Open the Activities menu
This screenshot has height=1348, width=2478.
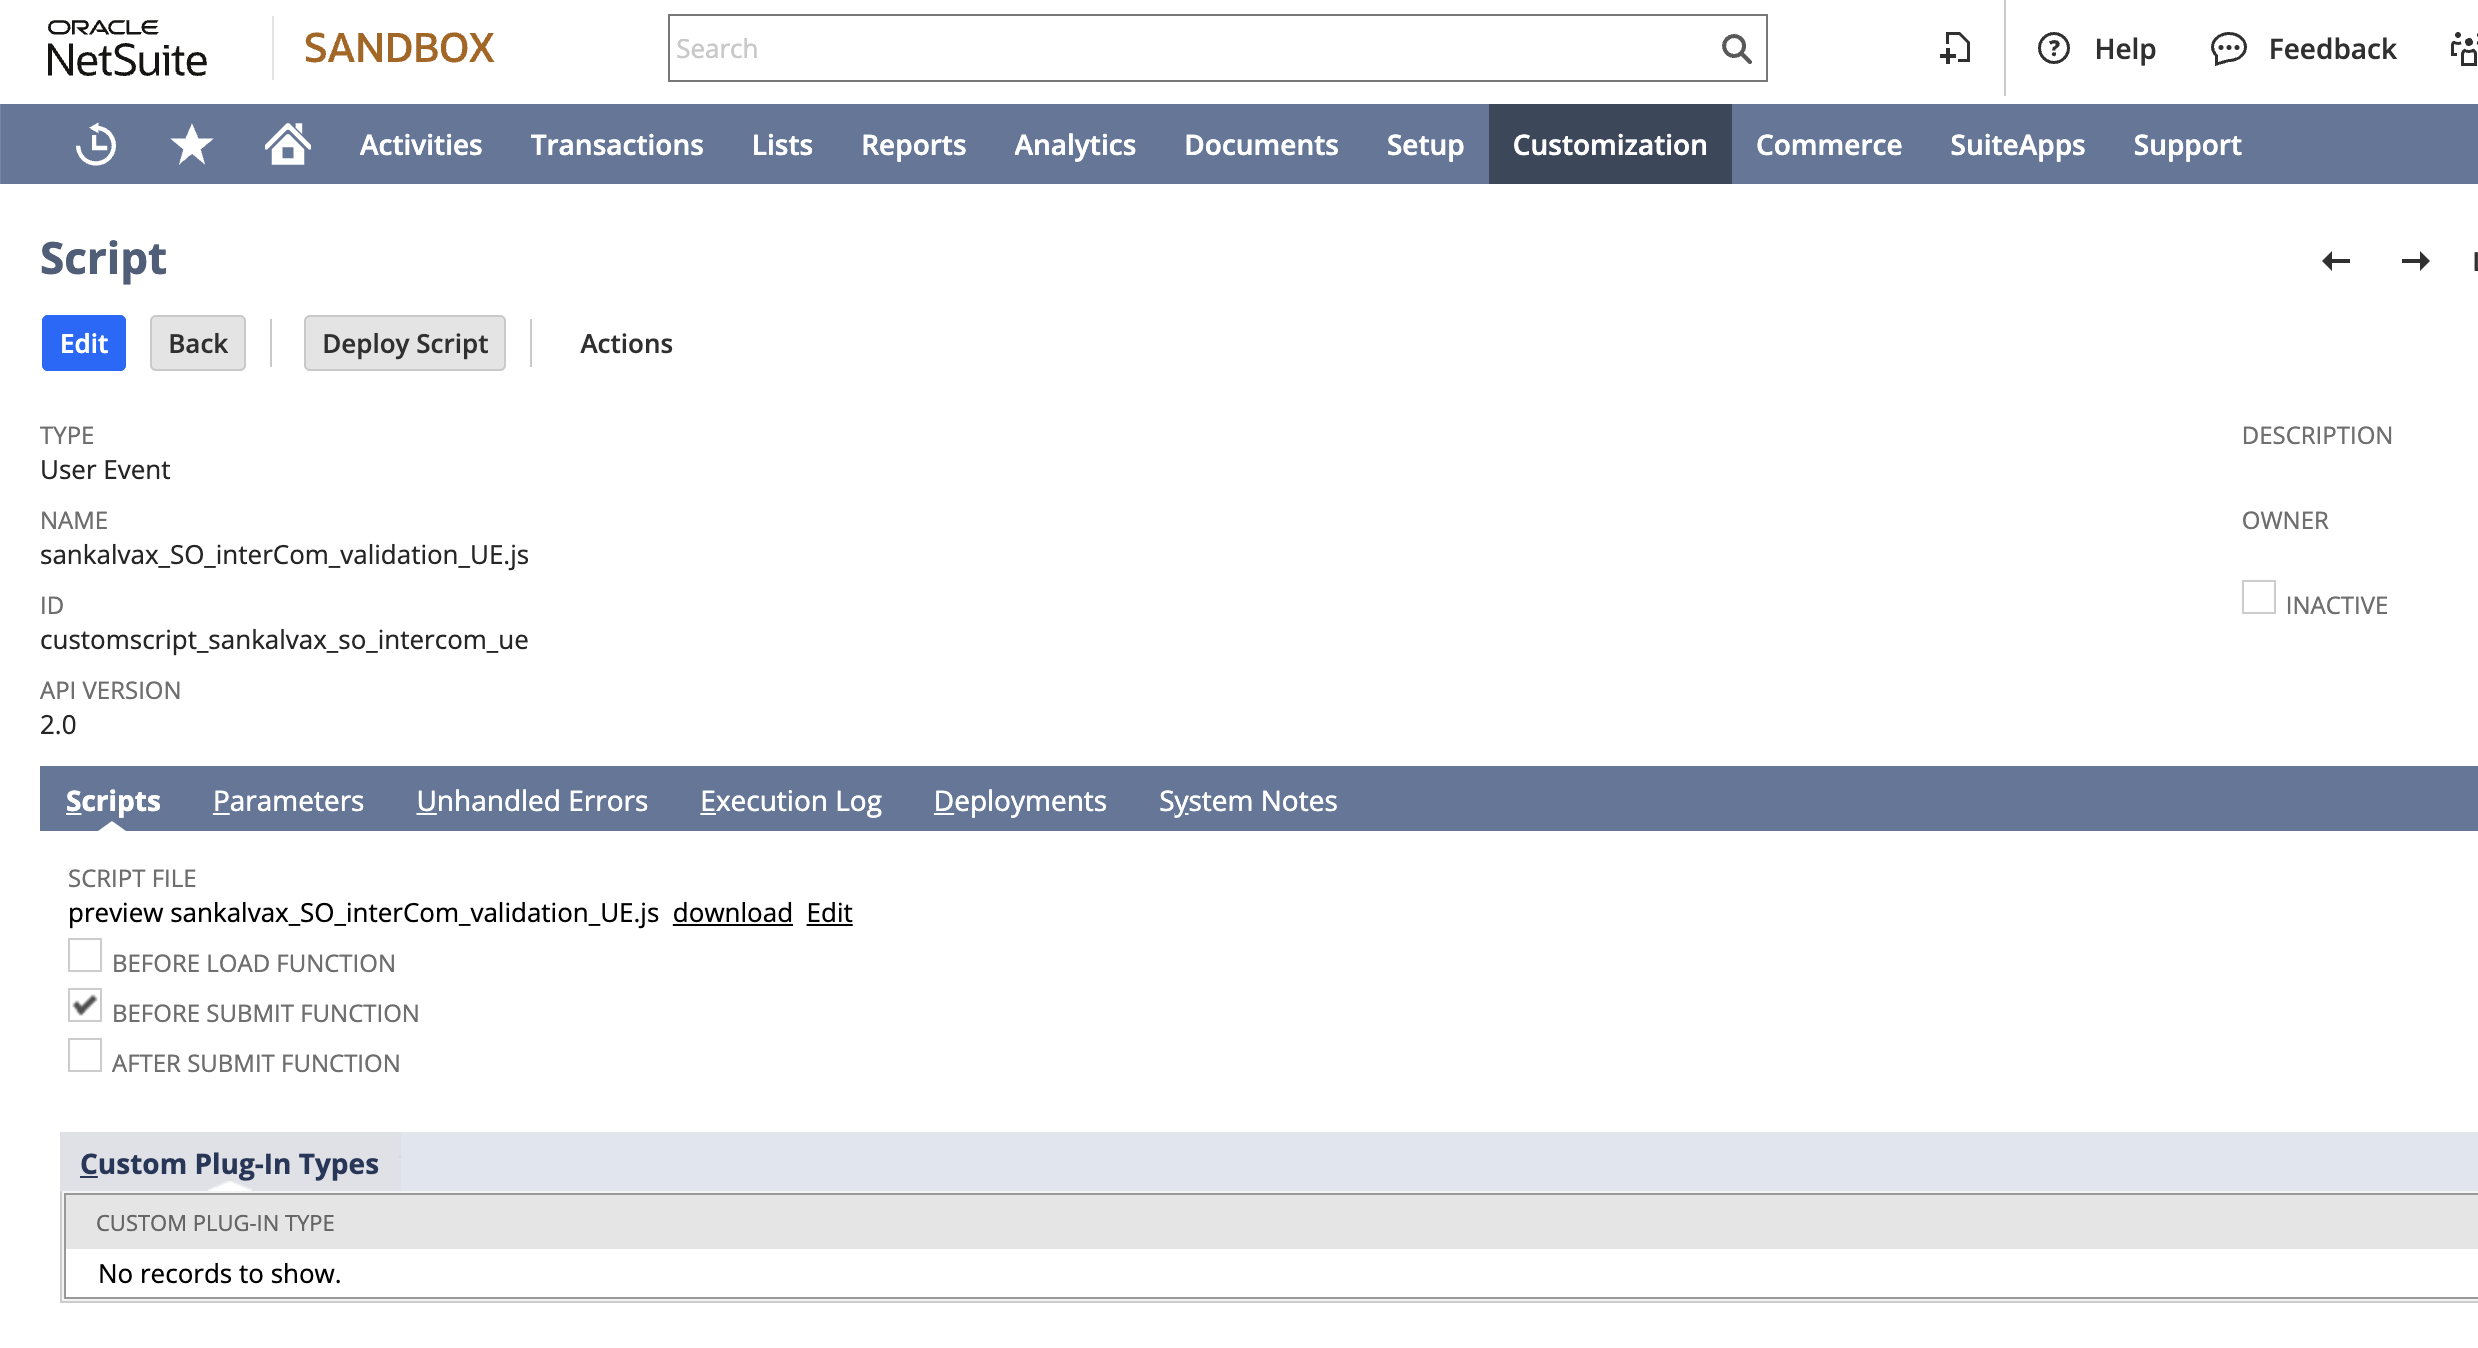point(421,145)
